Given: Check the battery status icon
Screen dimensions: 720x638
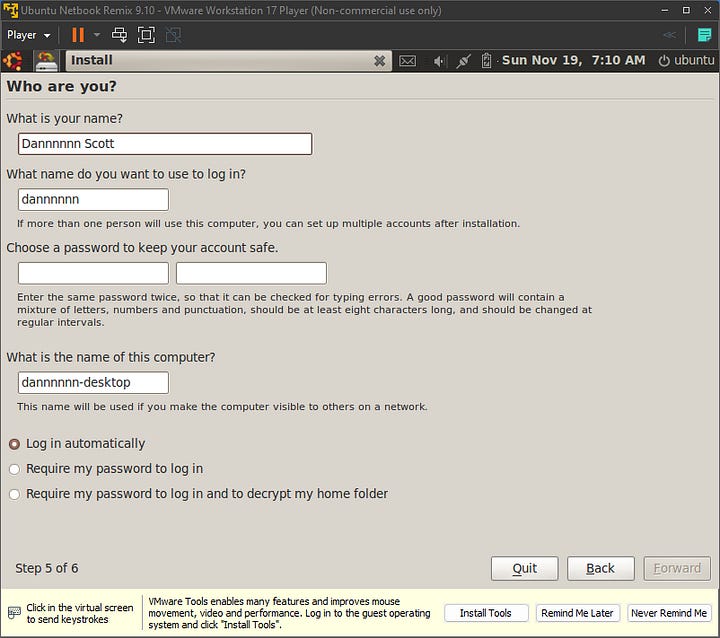Looking at the screenshot, I should (486, 61).
